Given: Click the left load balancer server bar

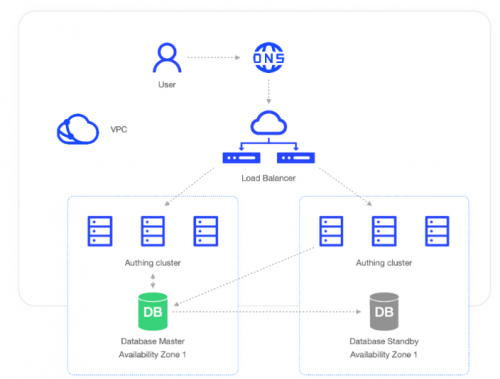Looking at the screenshot, I should pos(241,158).
